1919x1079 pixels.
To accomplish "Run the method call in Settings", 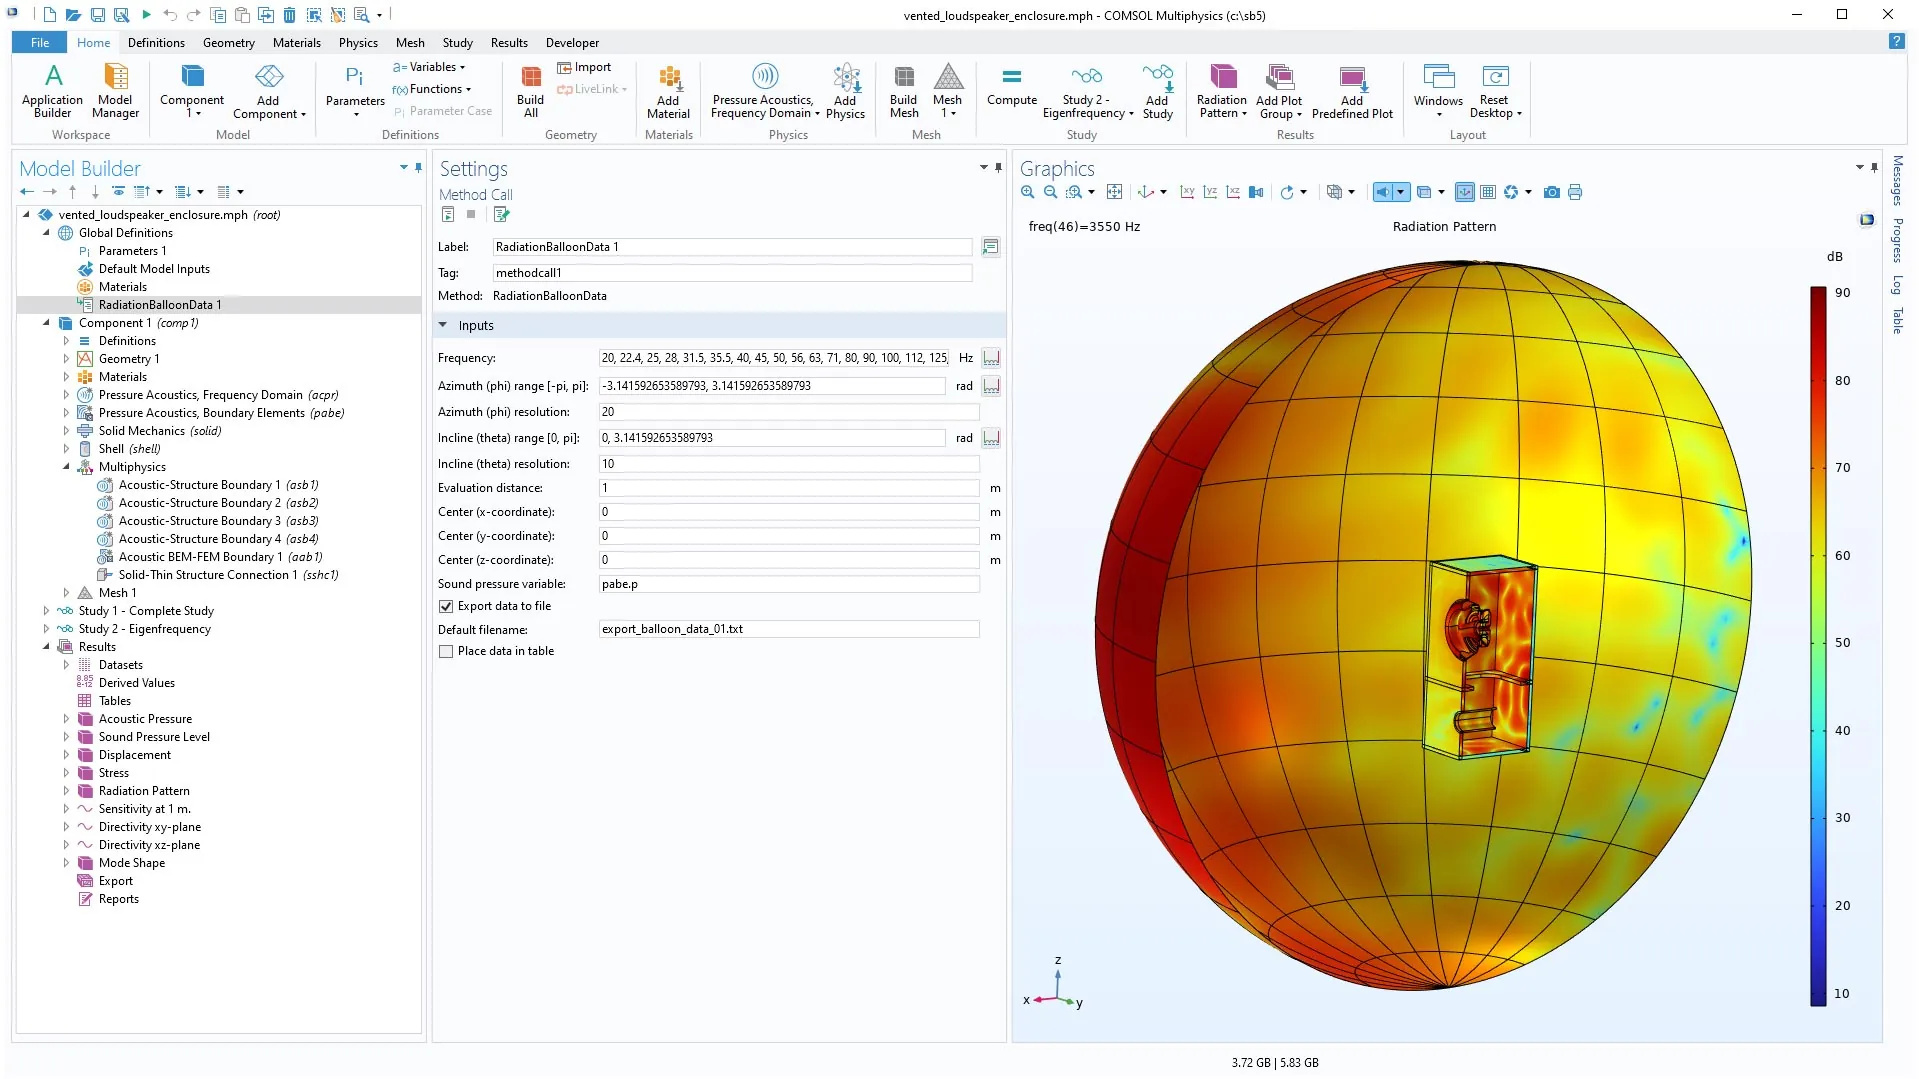I will [448, 214].
